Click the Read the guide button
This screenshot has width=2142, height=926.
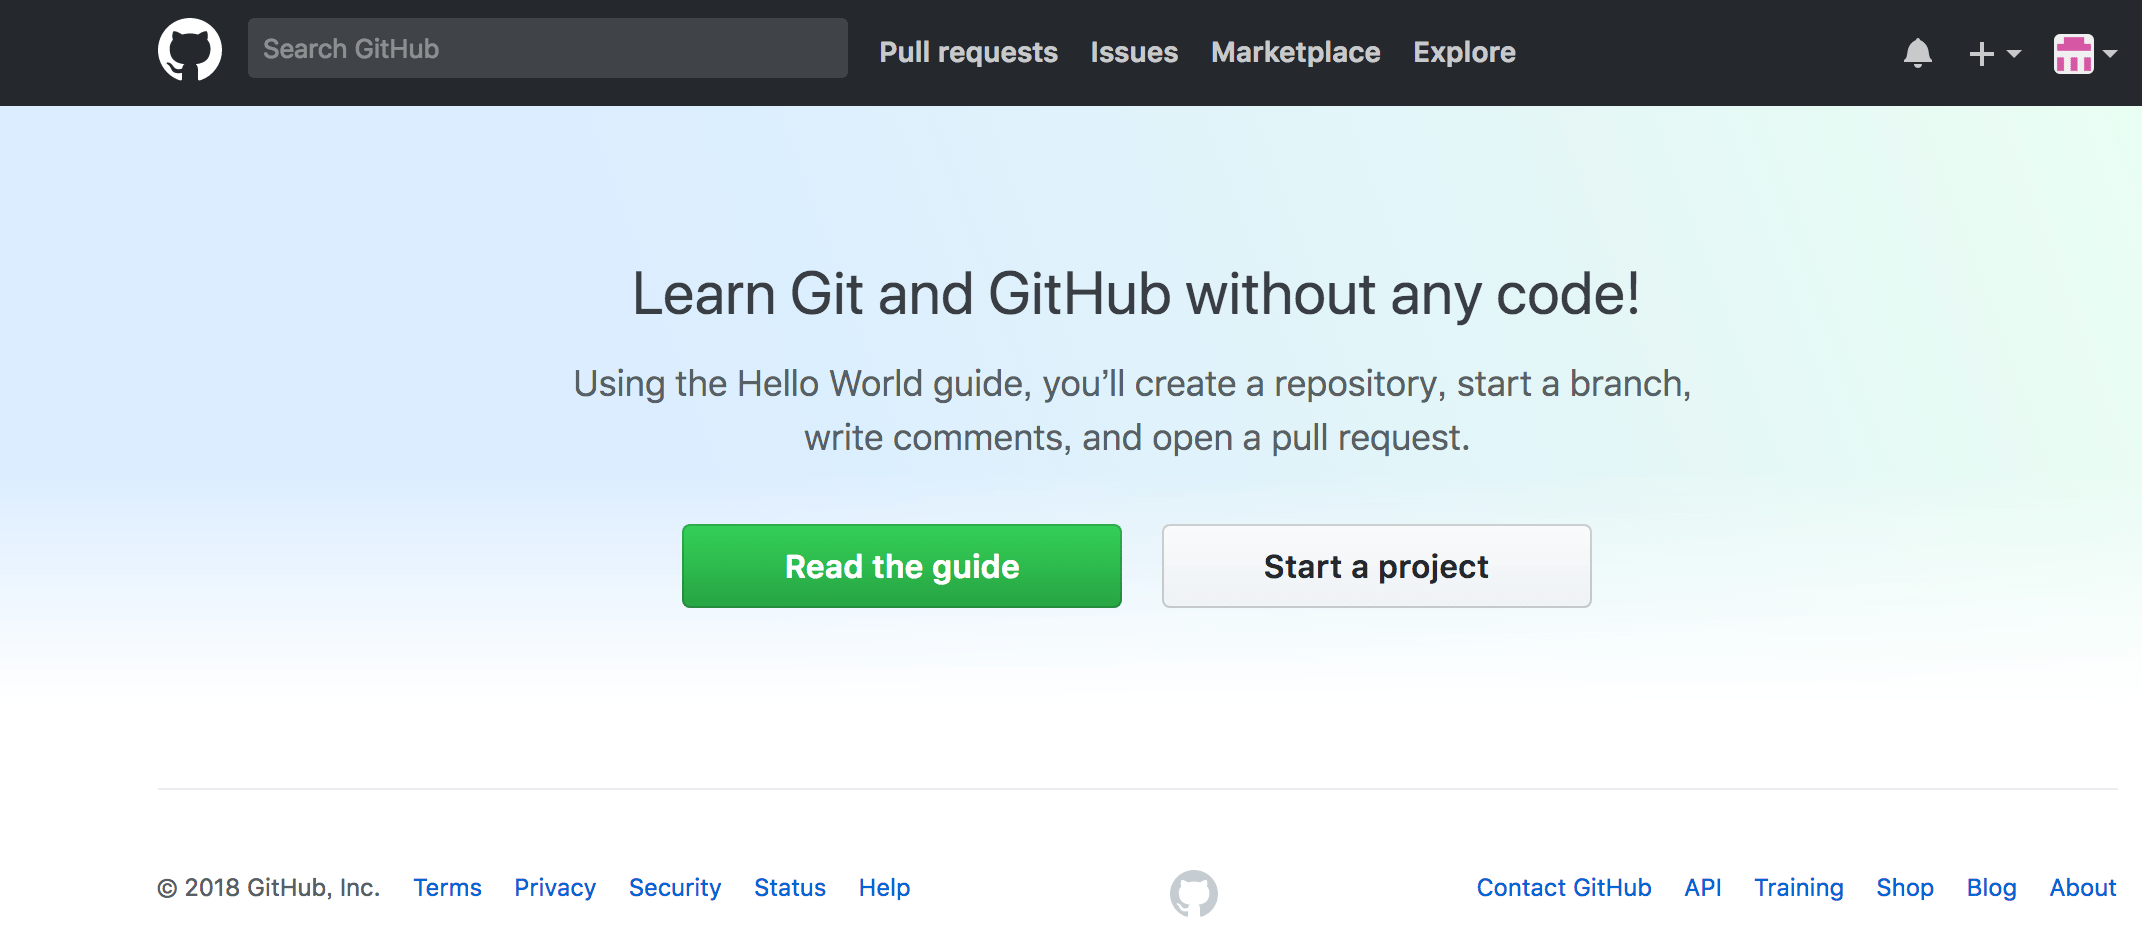click(x=901, y=566)
